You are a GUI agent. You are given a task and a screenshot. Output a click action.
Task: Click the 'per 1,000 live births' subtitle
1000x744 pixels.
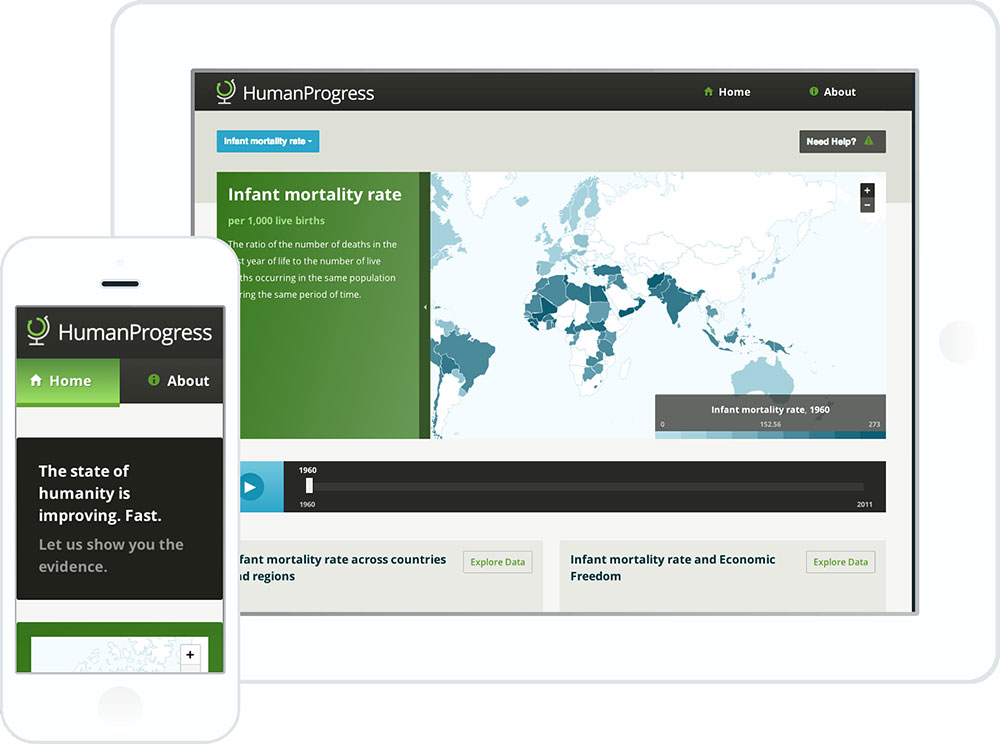[x=276, y=221]
